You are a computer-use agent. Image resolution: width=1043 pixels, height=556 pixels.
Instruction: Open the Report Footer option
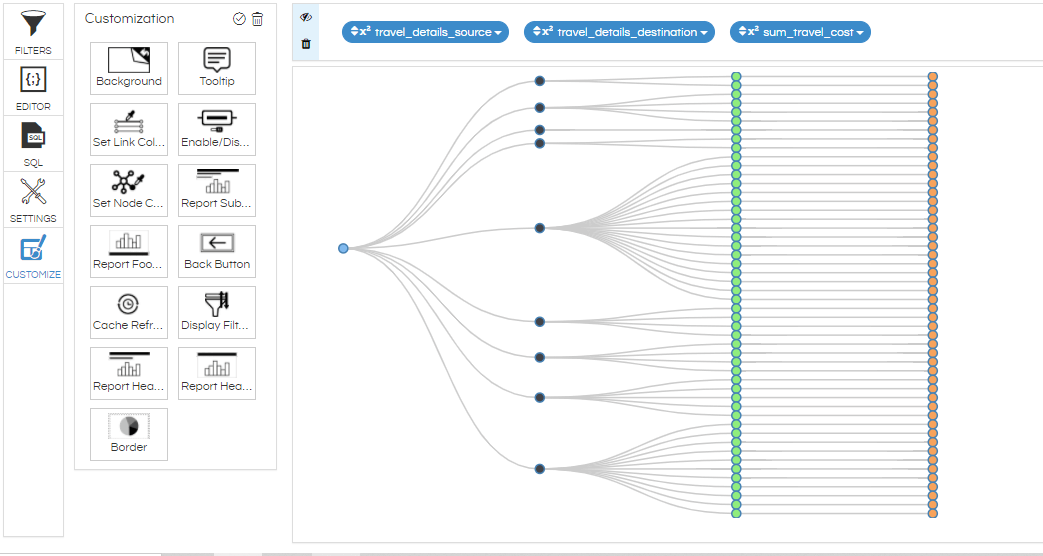click(129, 251)
